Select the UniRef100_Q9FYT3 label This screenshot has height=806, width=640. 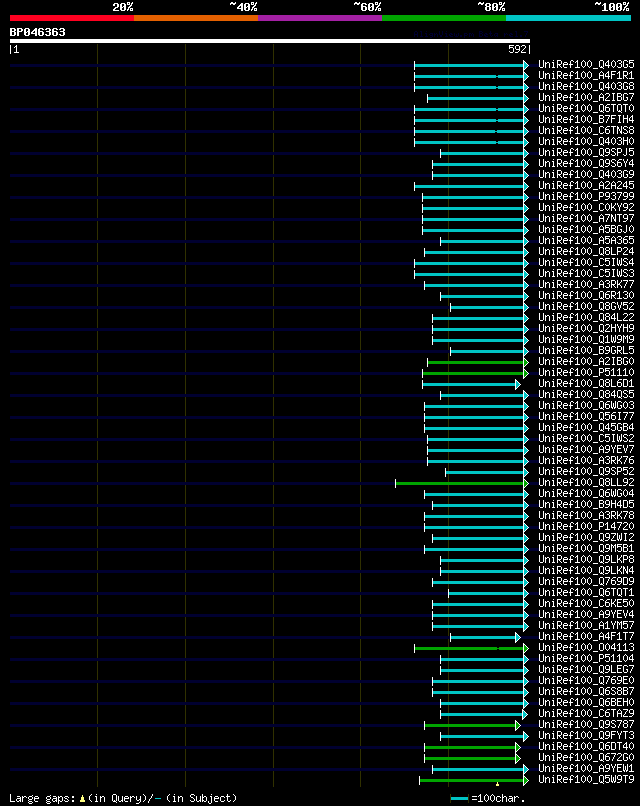[x=586, y=736]
